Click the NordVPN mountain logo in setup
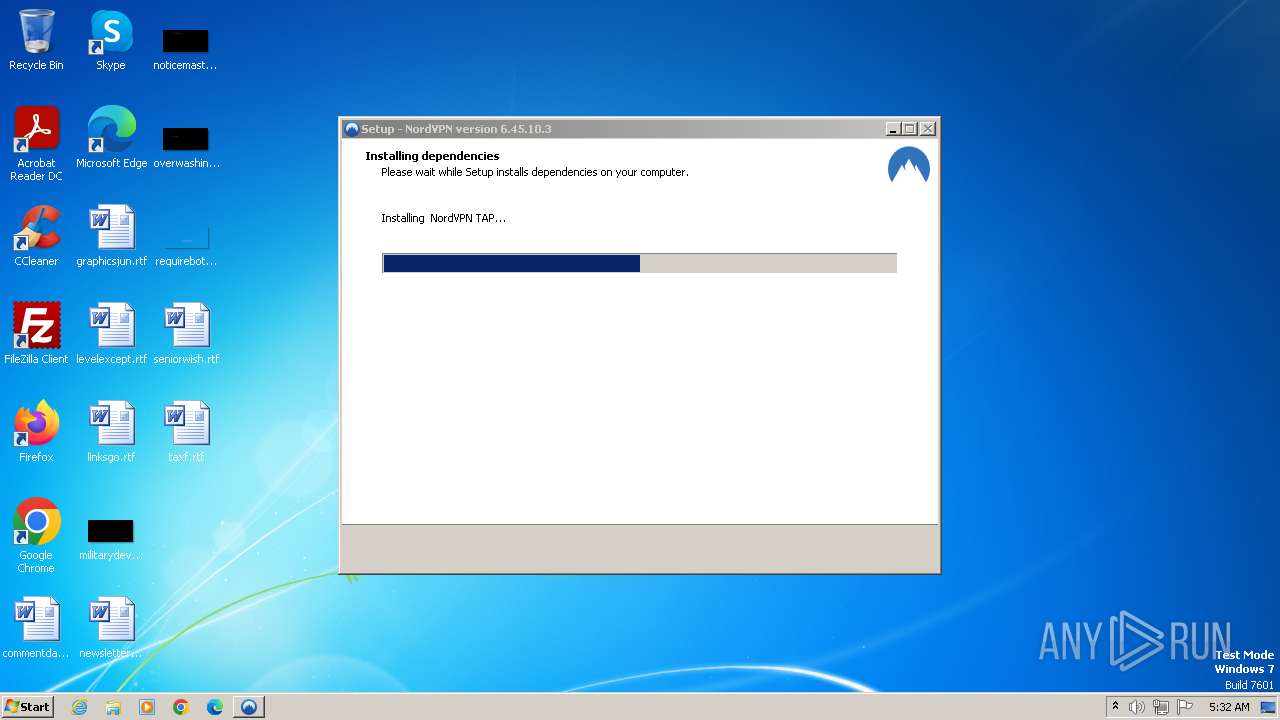The image size is (1280, 720). (909, 166)
